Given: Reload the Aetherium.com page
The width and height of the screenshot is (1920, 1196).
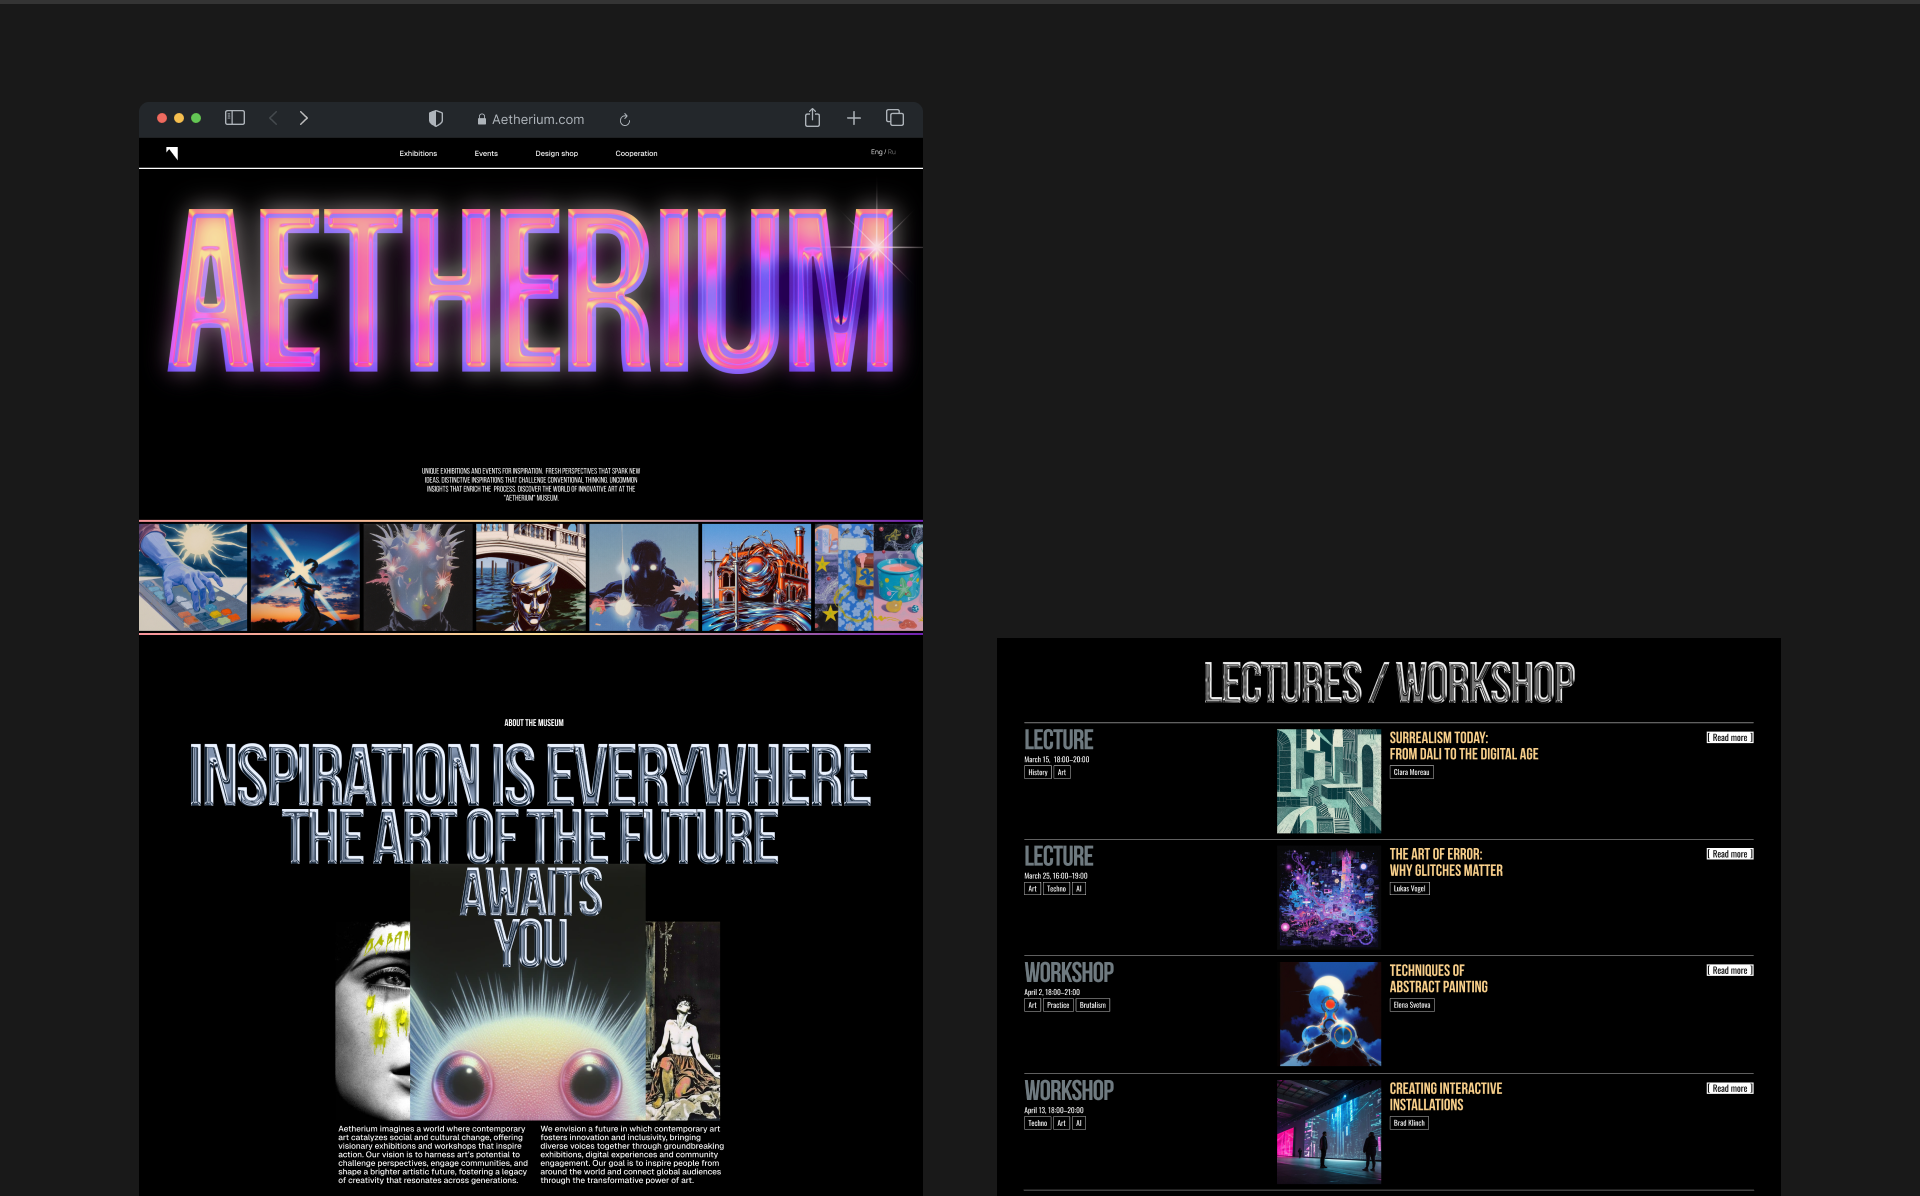Looking at the screenshot, I should pos(625,120).
